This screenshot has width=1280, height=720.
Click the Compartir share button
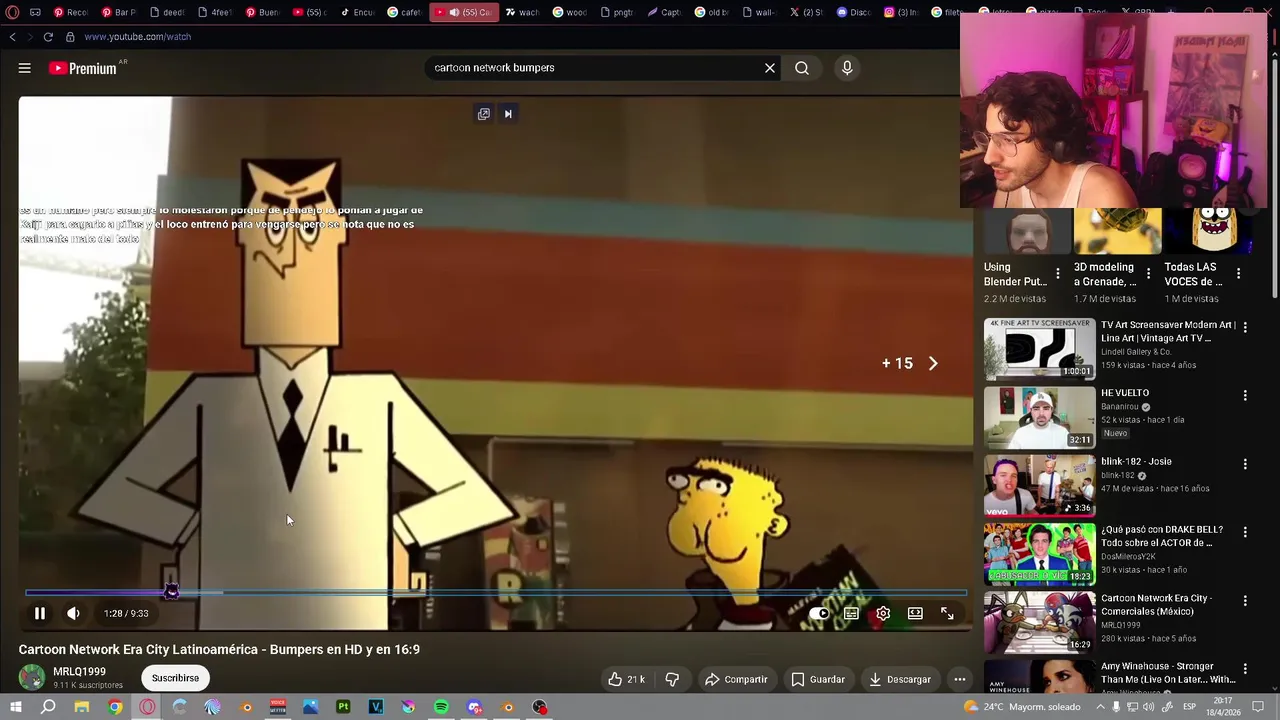point(736,679)
